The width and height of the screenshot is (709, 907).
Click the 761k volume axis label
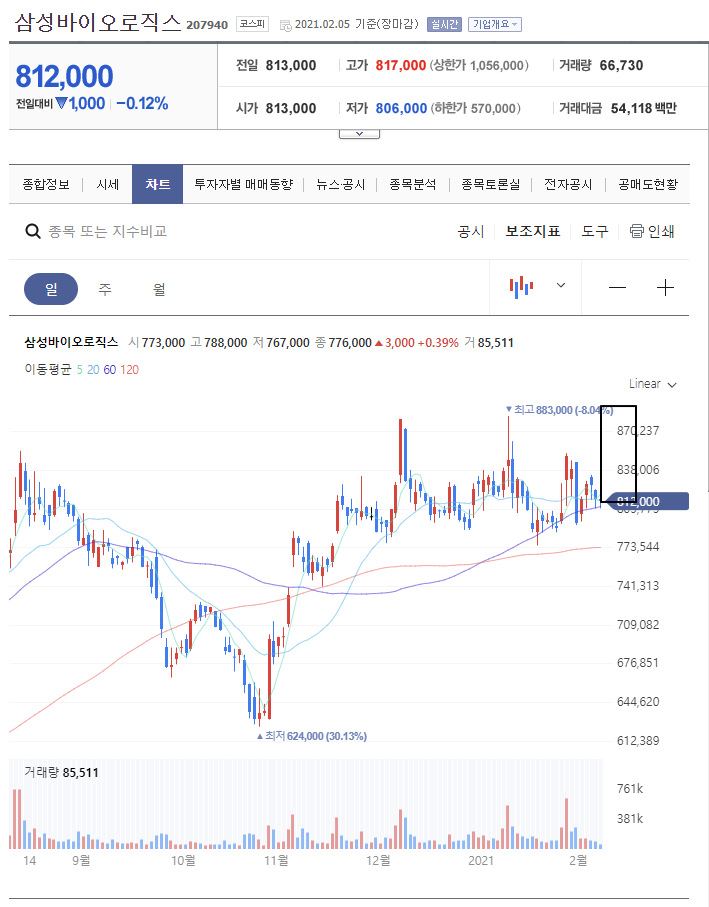click(630, 789)
